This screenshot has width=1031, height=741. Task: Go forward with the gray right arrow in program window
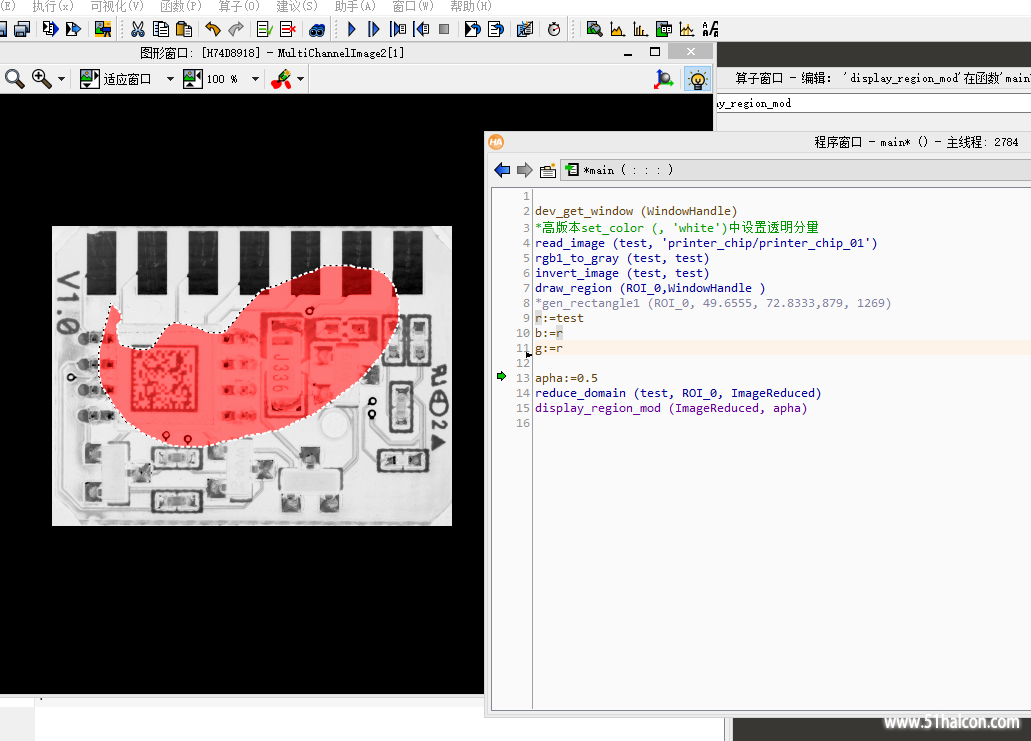[525, 170]
